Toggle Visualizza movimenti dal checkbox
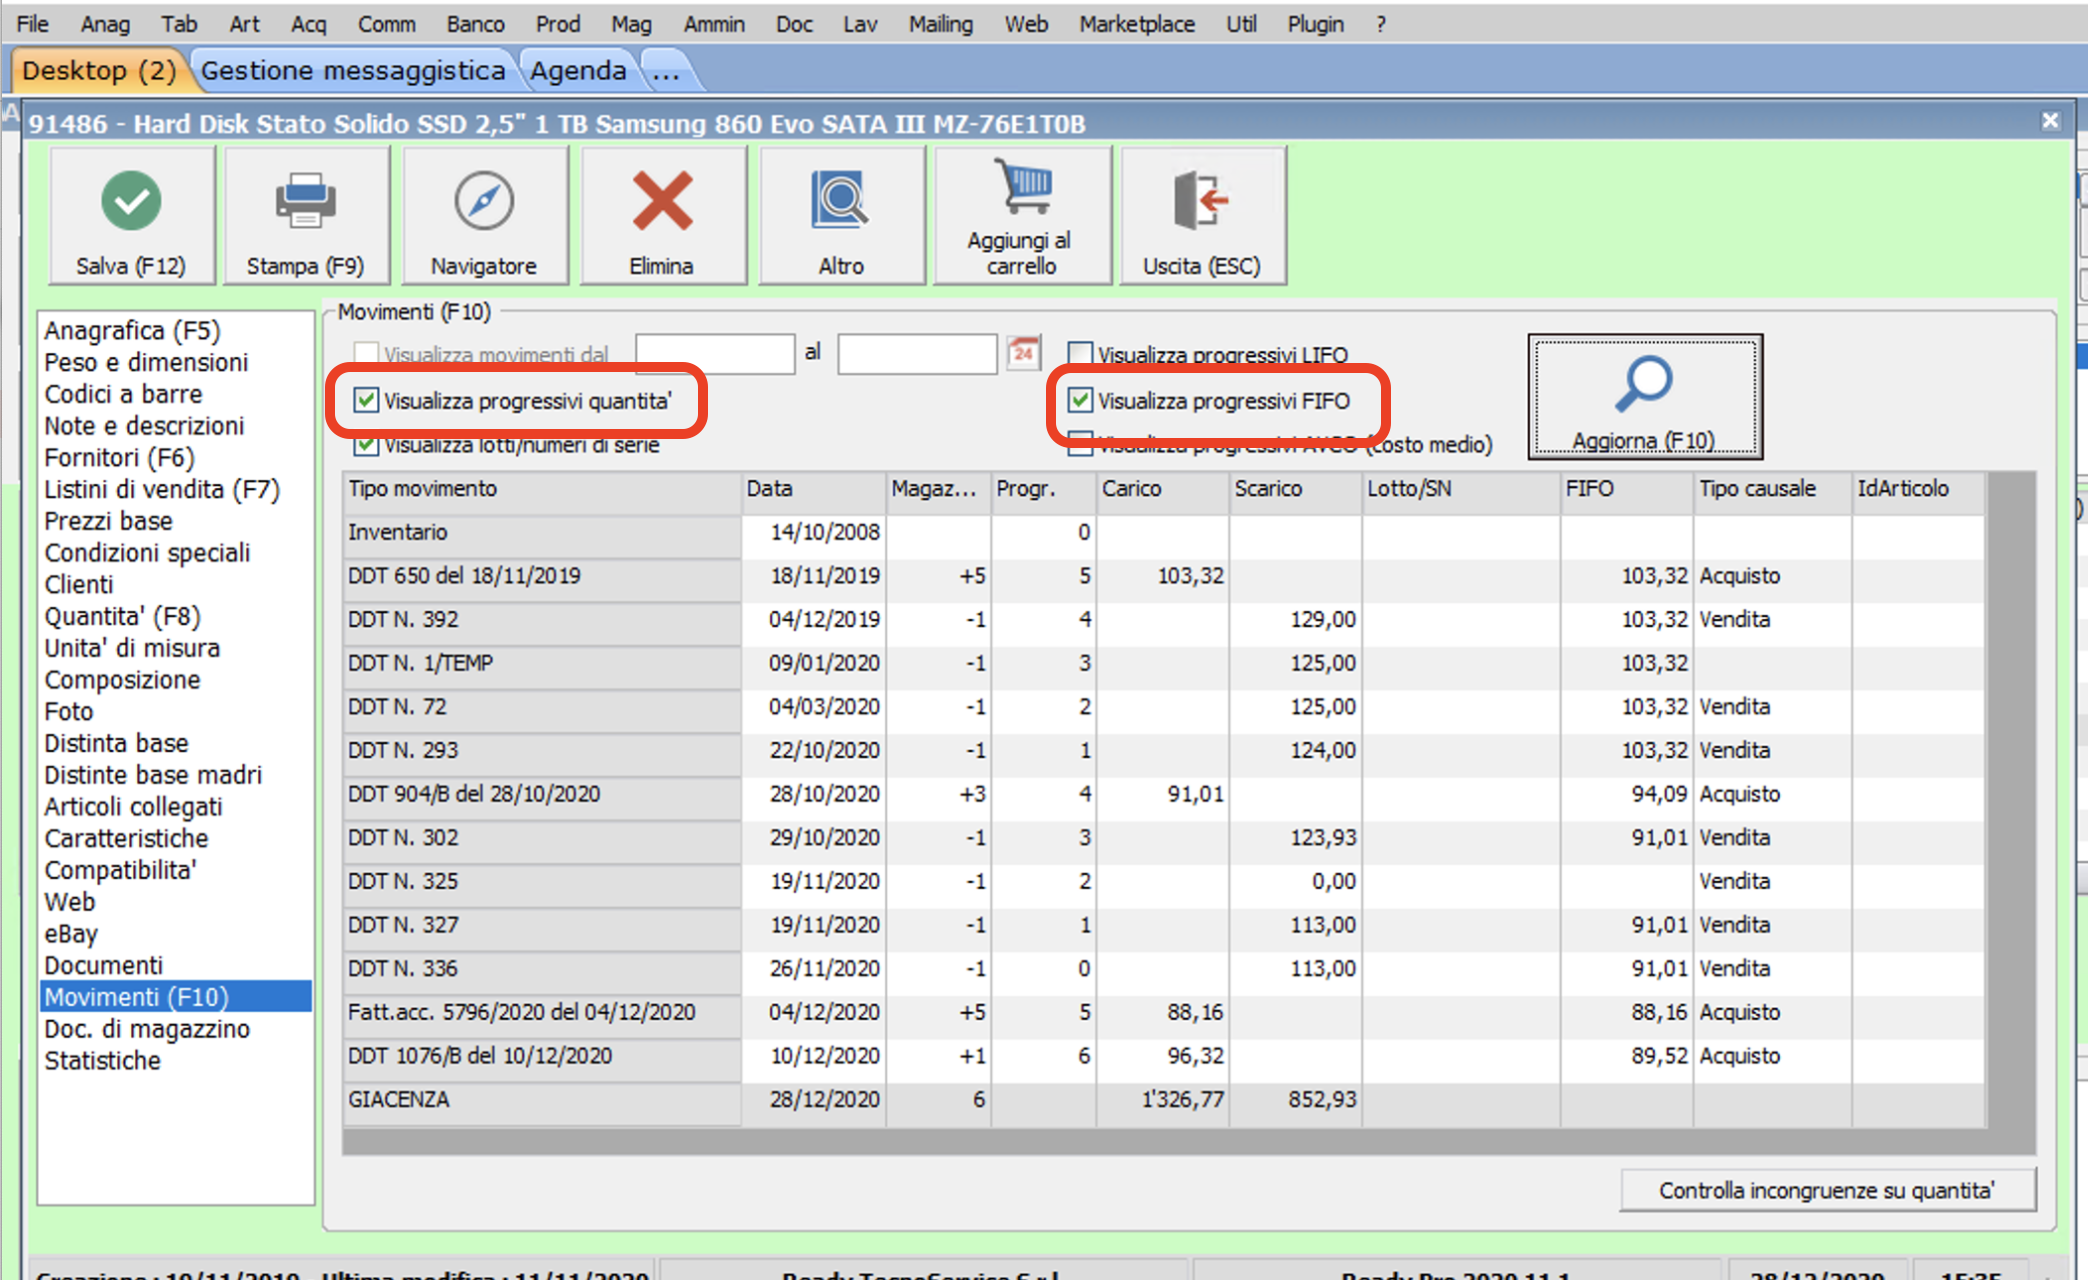Viewport: 2088px width, 1280px height. pyautogui.click(x=367, y=354)
